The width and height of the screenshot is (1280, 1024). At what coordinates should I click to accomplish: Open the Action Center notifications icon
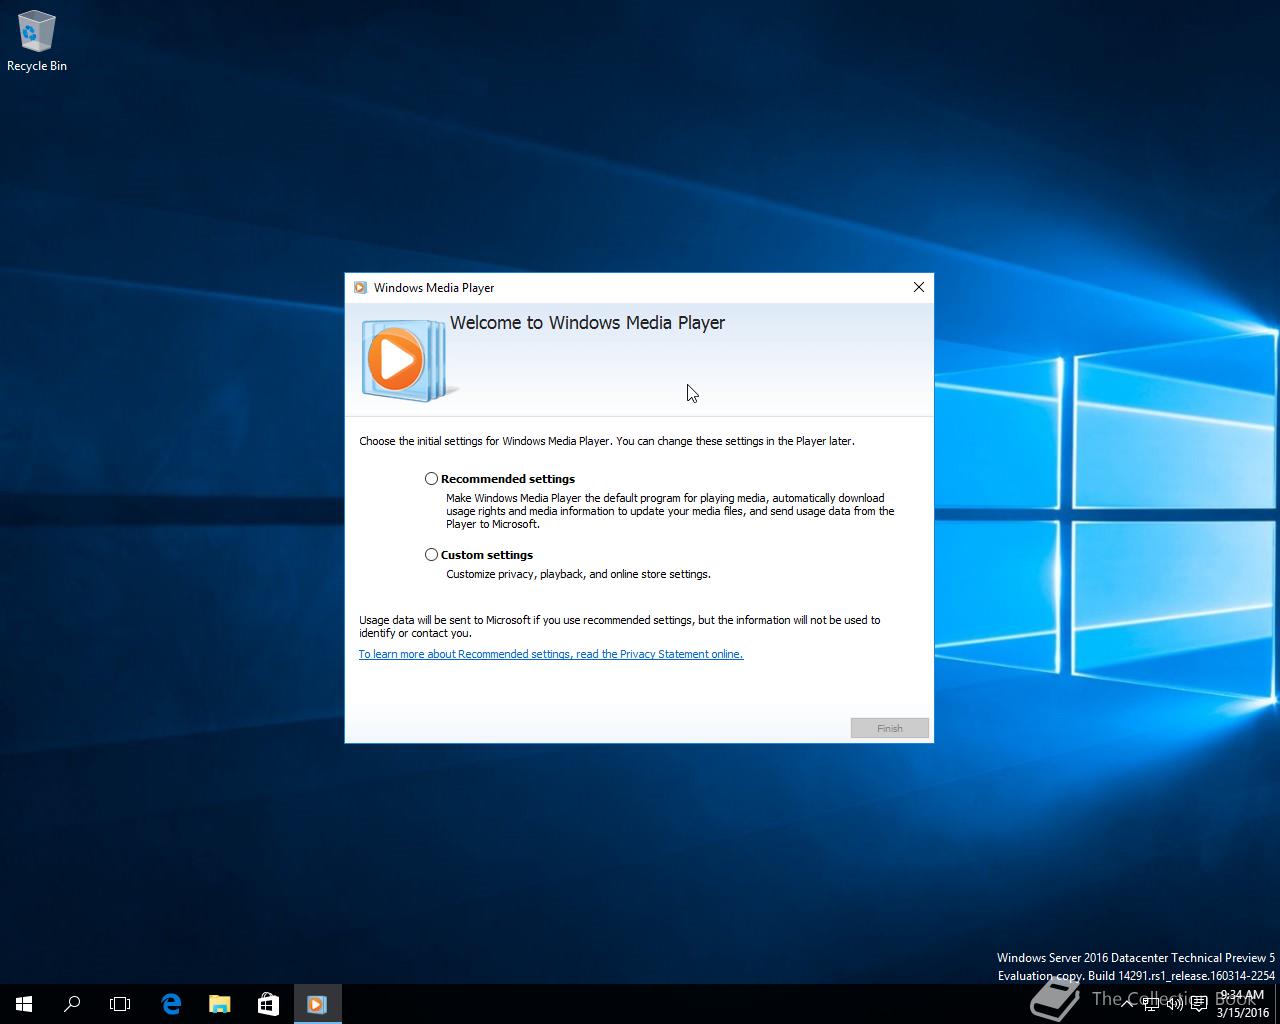[1199, 1004]
